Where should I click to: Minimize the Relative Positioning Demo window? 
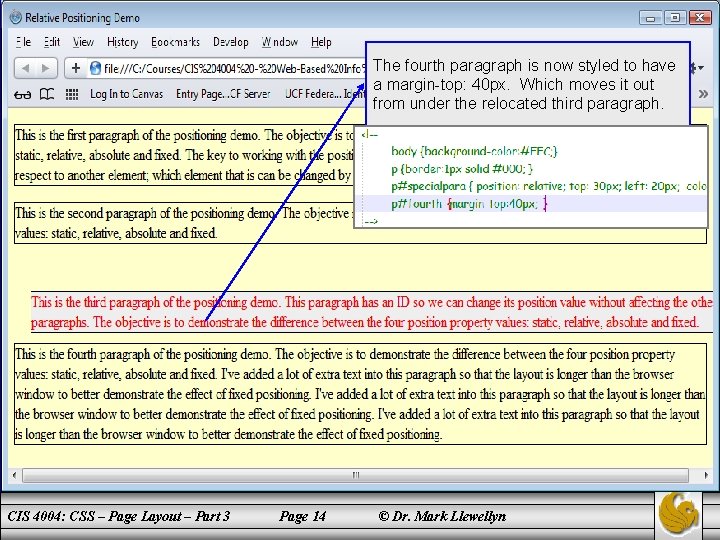651,18
